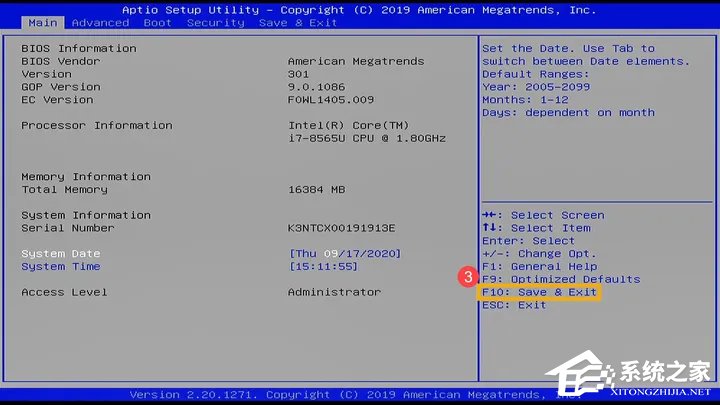Image resolution: width=720 pixels, height=405 pixels.
Task: Open the Security tab
Action: 215,22
